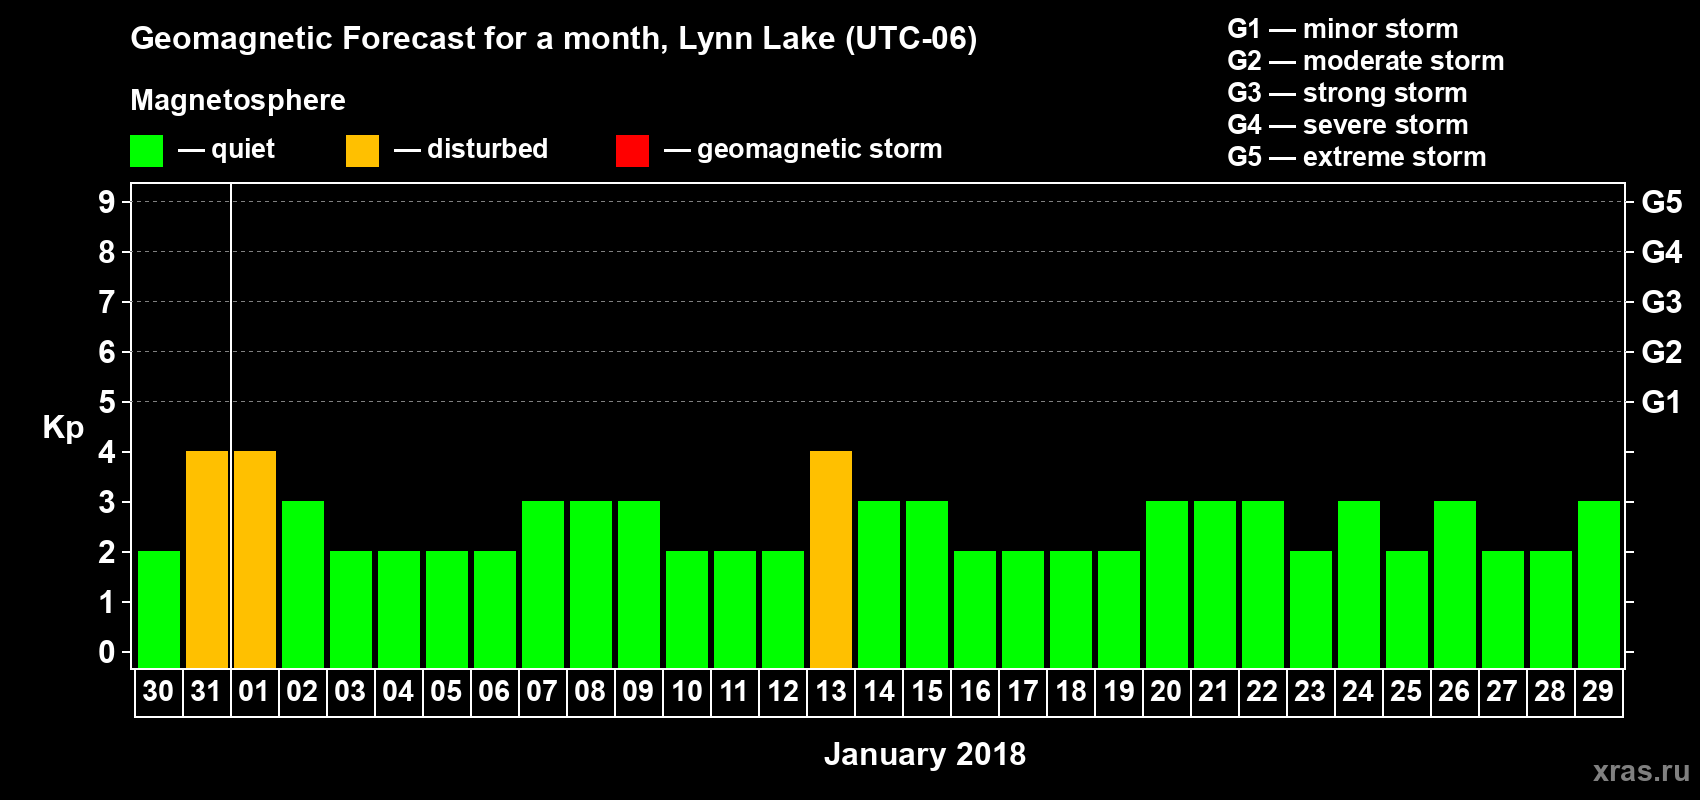Click the 'G5 — extreme storm' legend line
The height and width of the screenshot is (800, 1700).
click(1357, 157)
